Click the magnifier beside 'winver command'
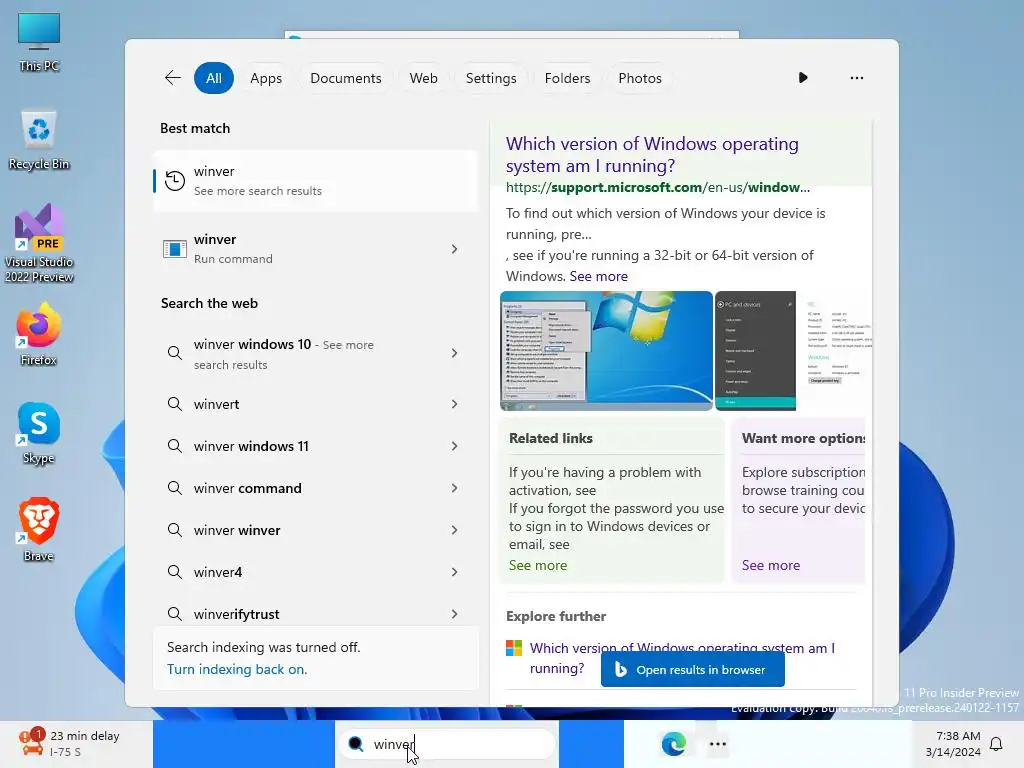Screen dimensions: 1024x768 (174, 488)
